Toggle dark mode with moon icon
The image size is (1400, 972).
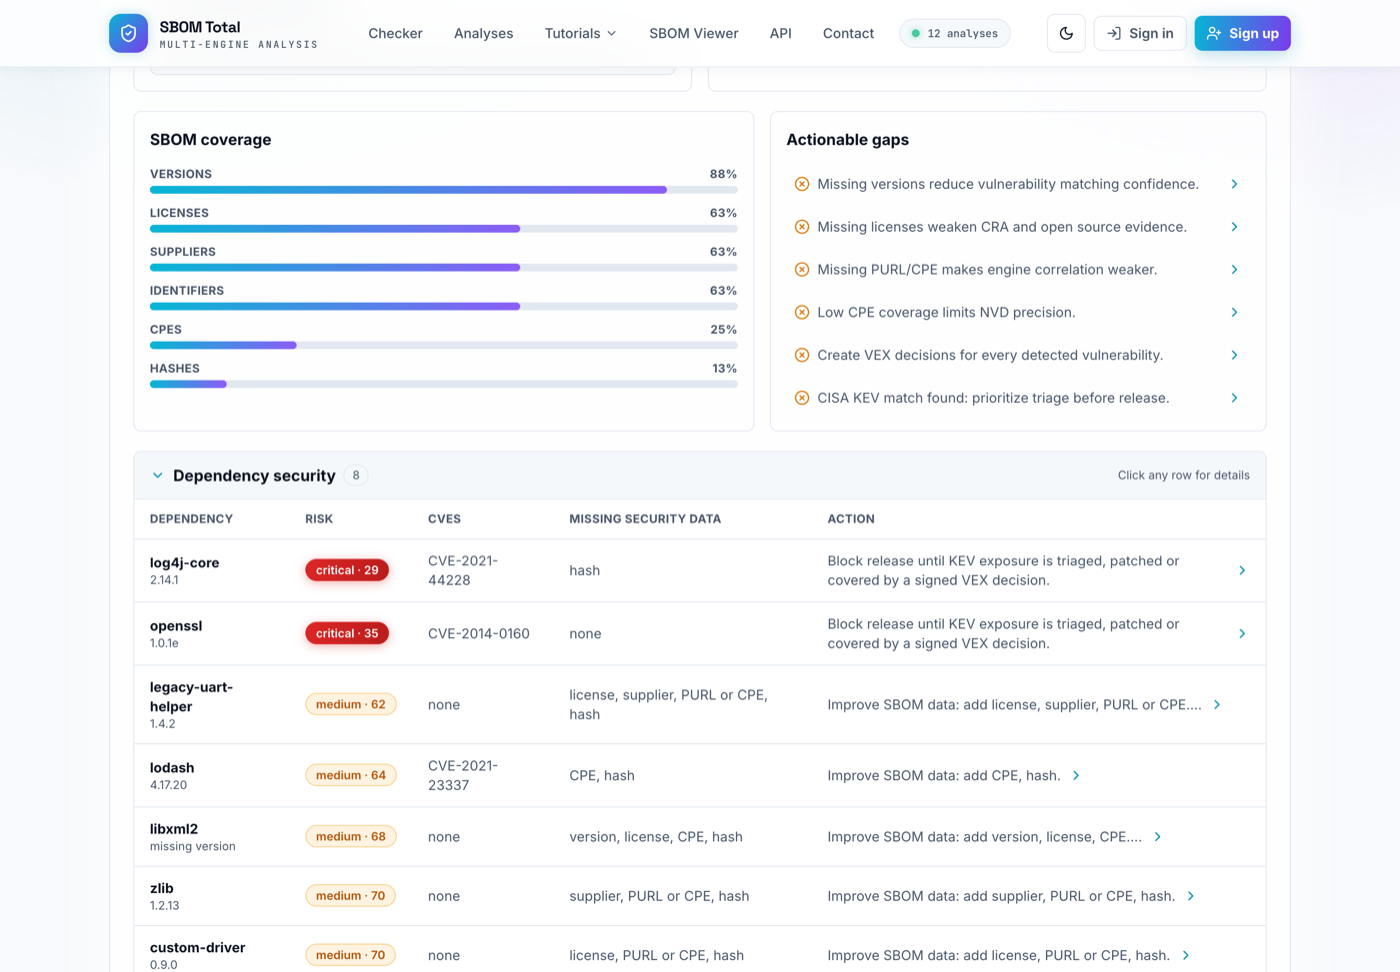point(1066,33)
